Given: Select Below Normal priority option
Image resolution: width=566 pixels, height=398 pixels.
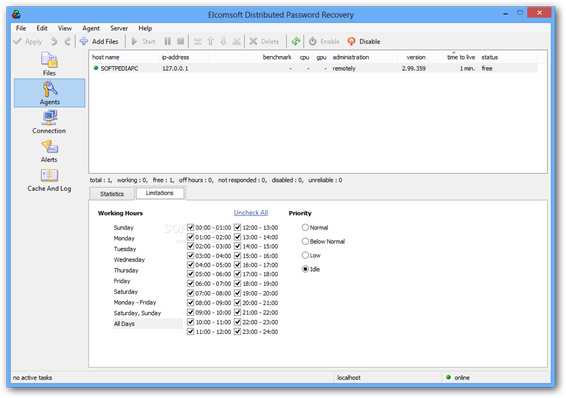Looking at the screenshot, I should point(305,241).
